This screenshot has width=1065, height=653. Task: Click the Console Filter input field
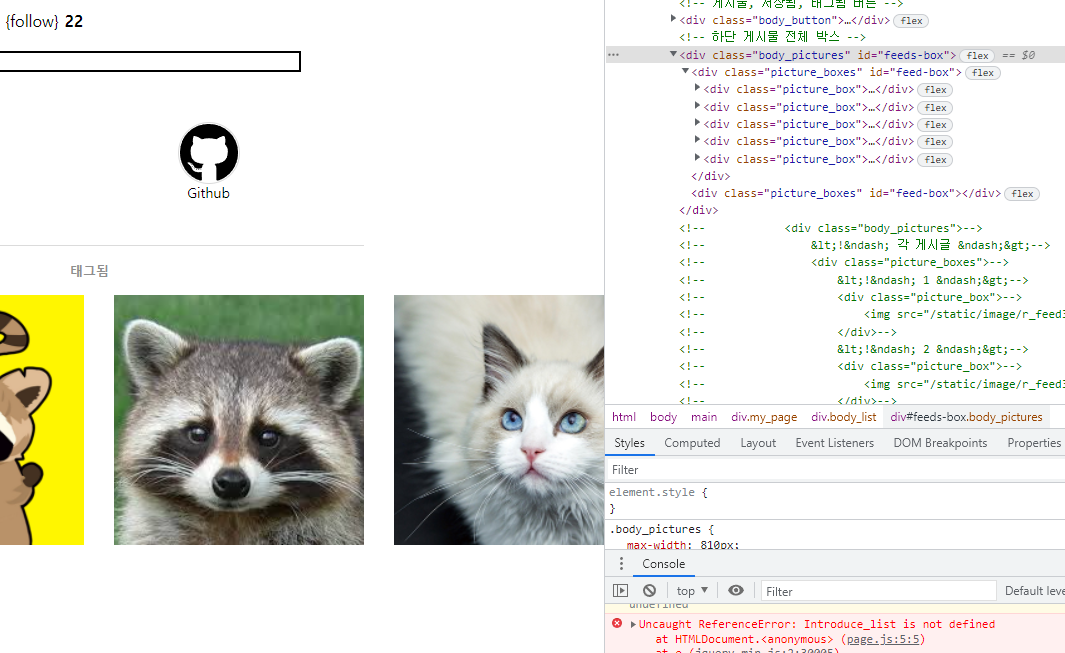[x=878, y=591]
